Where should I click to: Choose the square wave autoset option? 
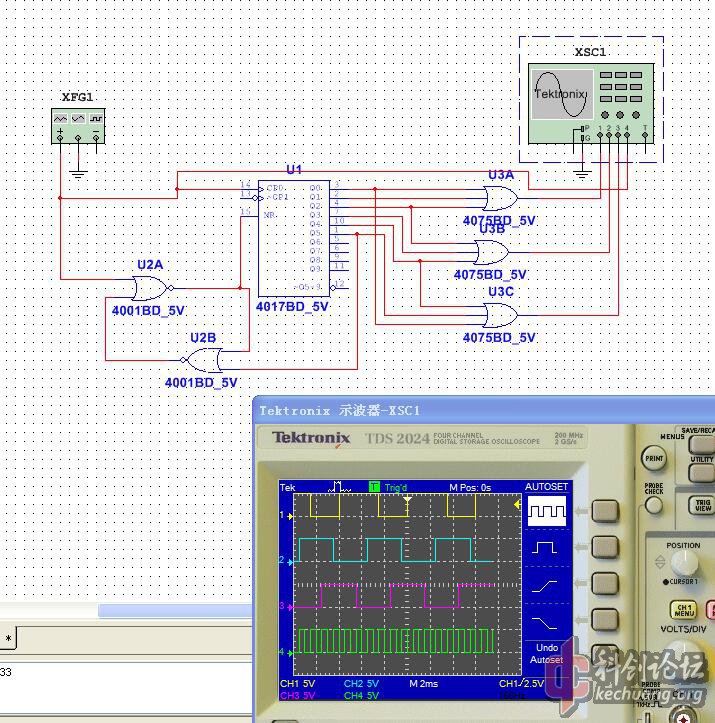click(547, 511)
